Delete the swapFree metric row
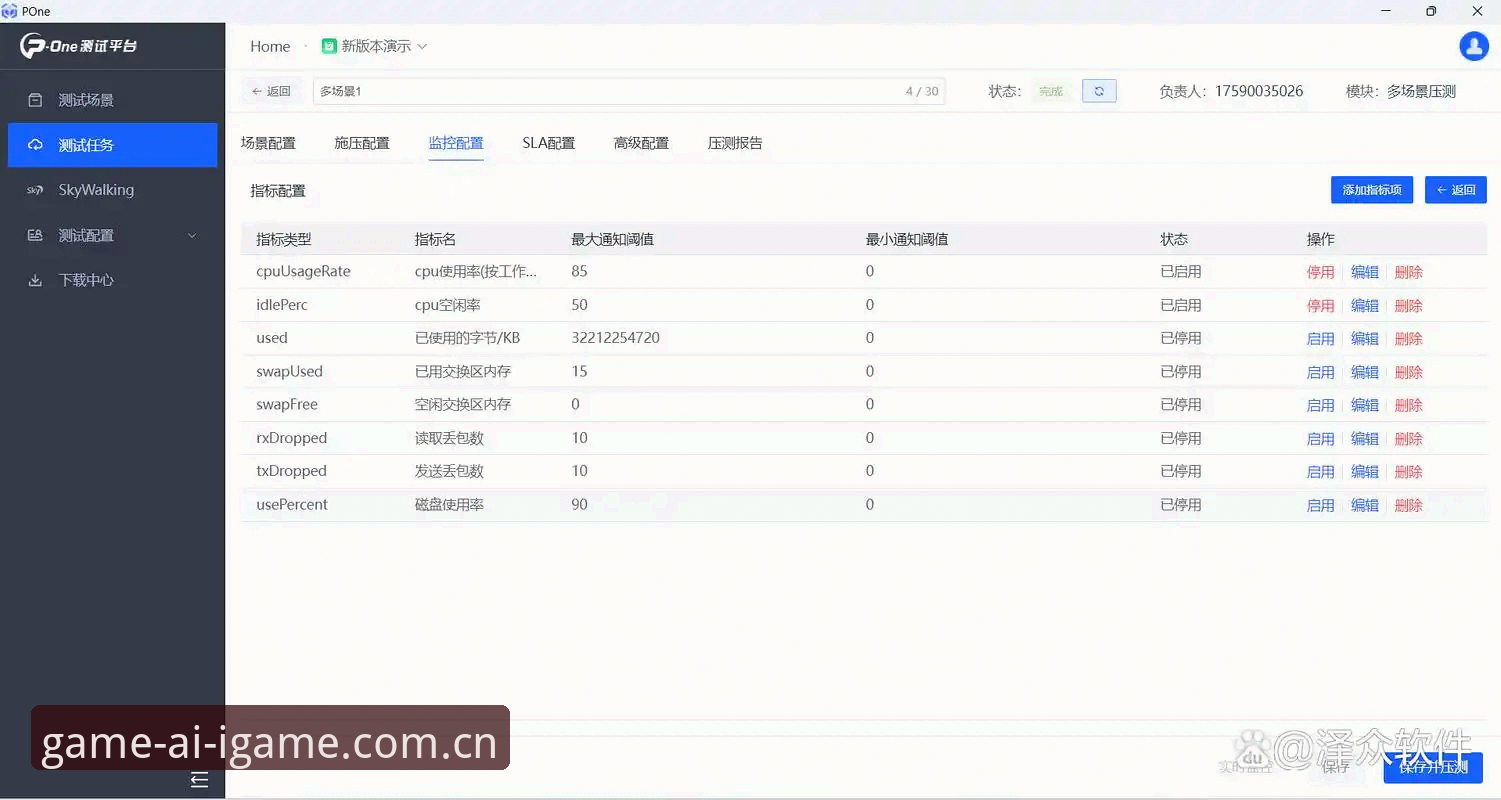 coord(1408,405)
